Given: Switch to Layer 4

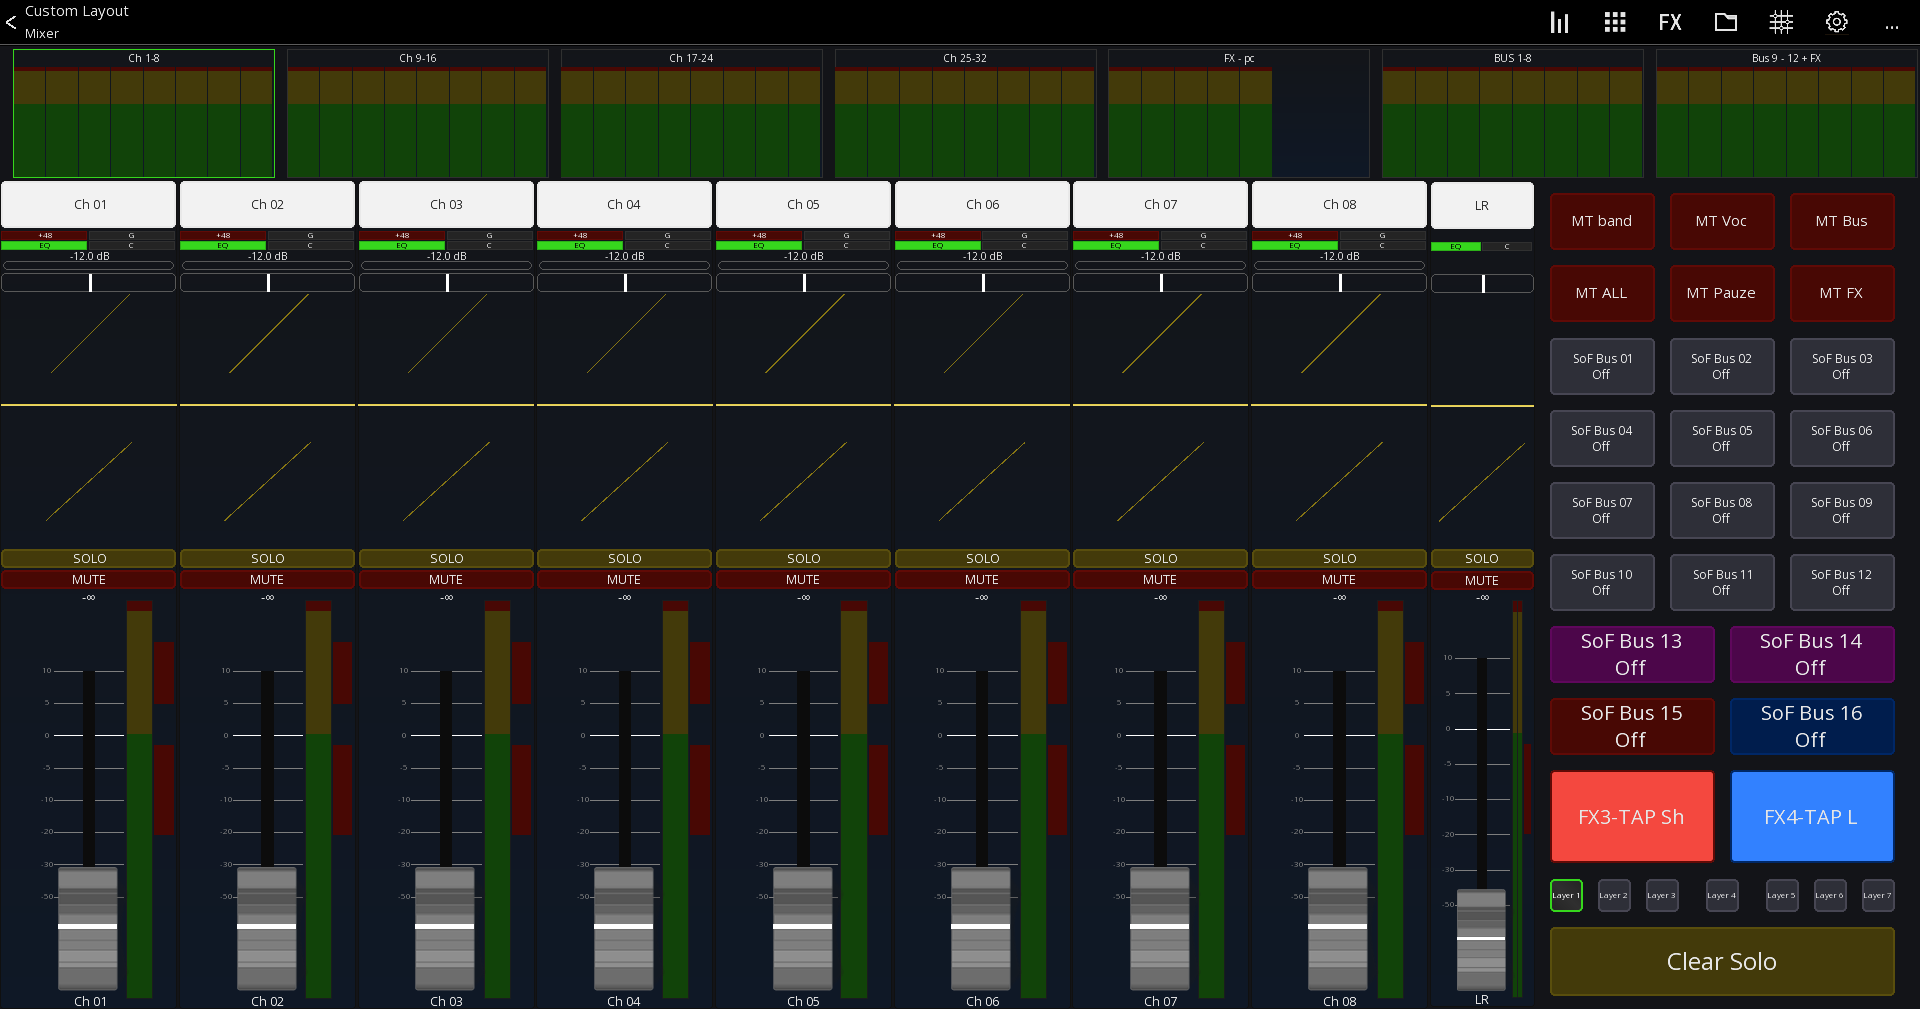Looking at the screenshot, I should (x=1721, y=895).
